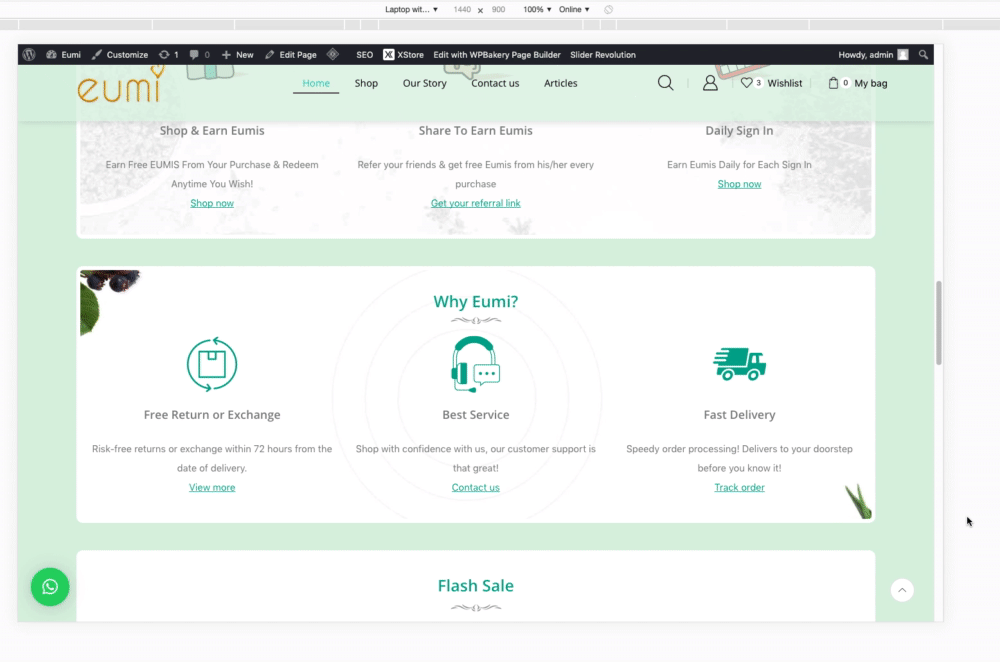The height and width of the screenshot is (662, 1000).
Task: Open the Laptop device preset dropdown
Action: pos(411,10)
